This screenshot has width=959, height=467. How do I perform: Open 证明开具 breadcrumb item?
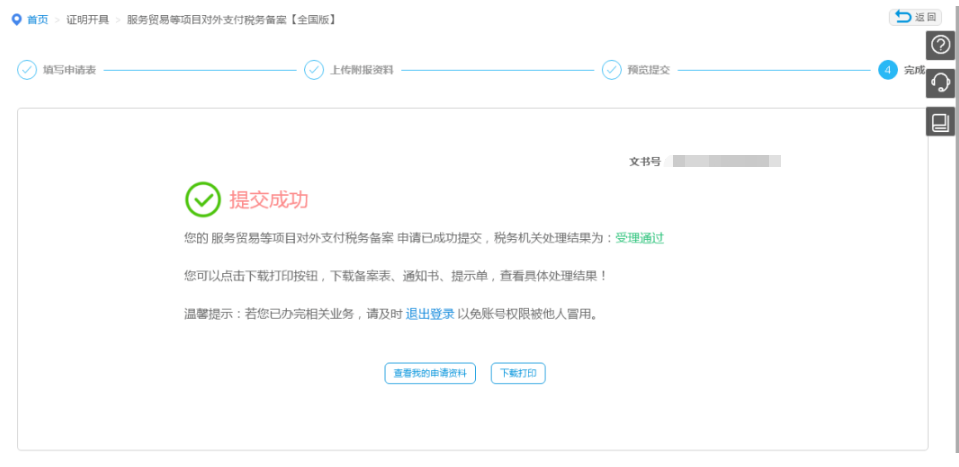87,20
